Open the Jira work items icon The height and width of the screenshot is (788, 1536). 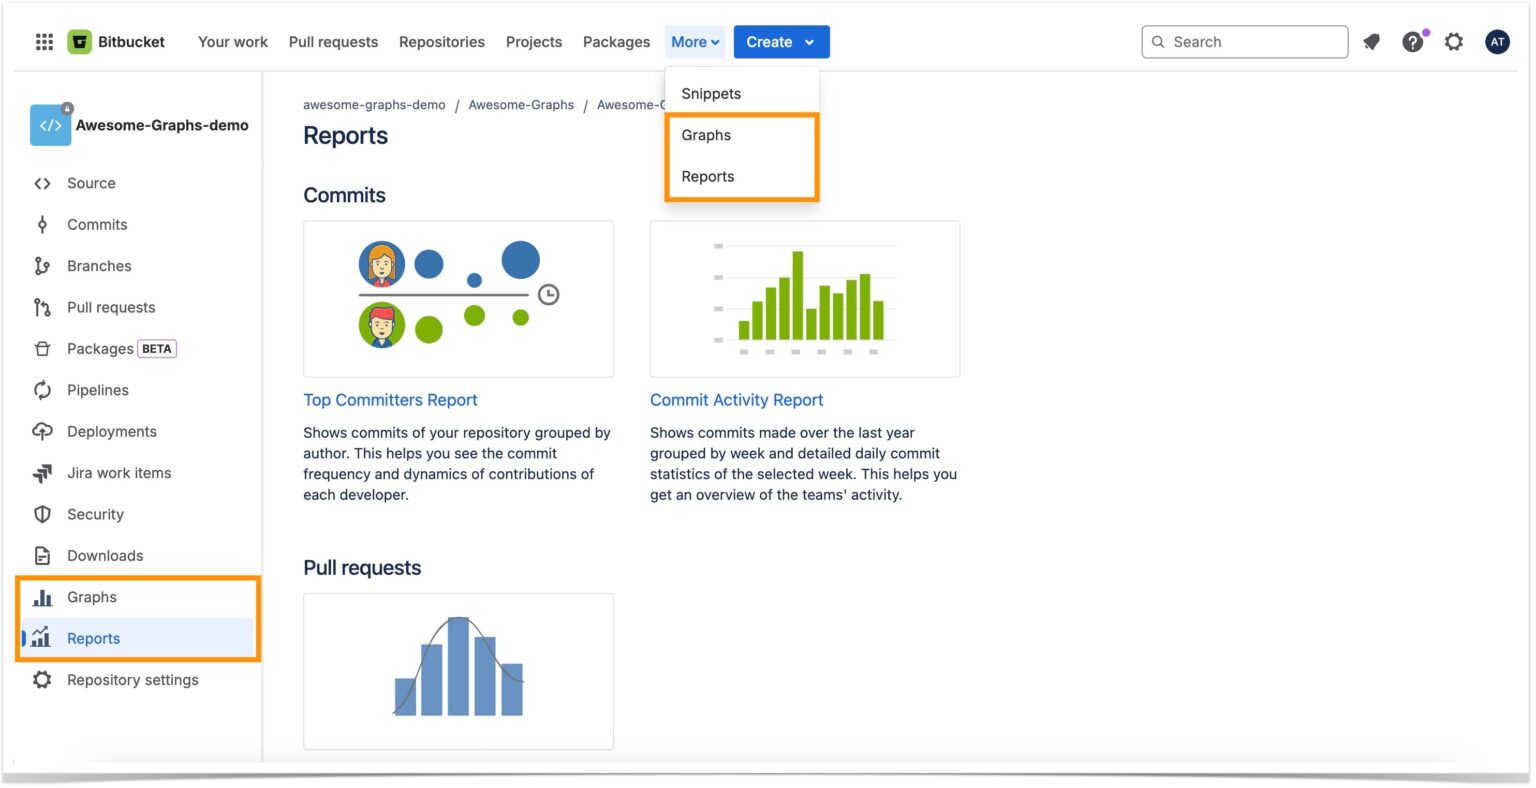click(x=41, y=472)
